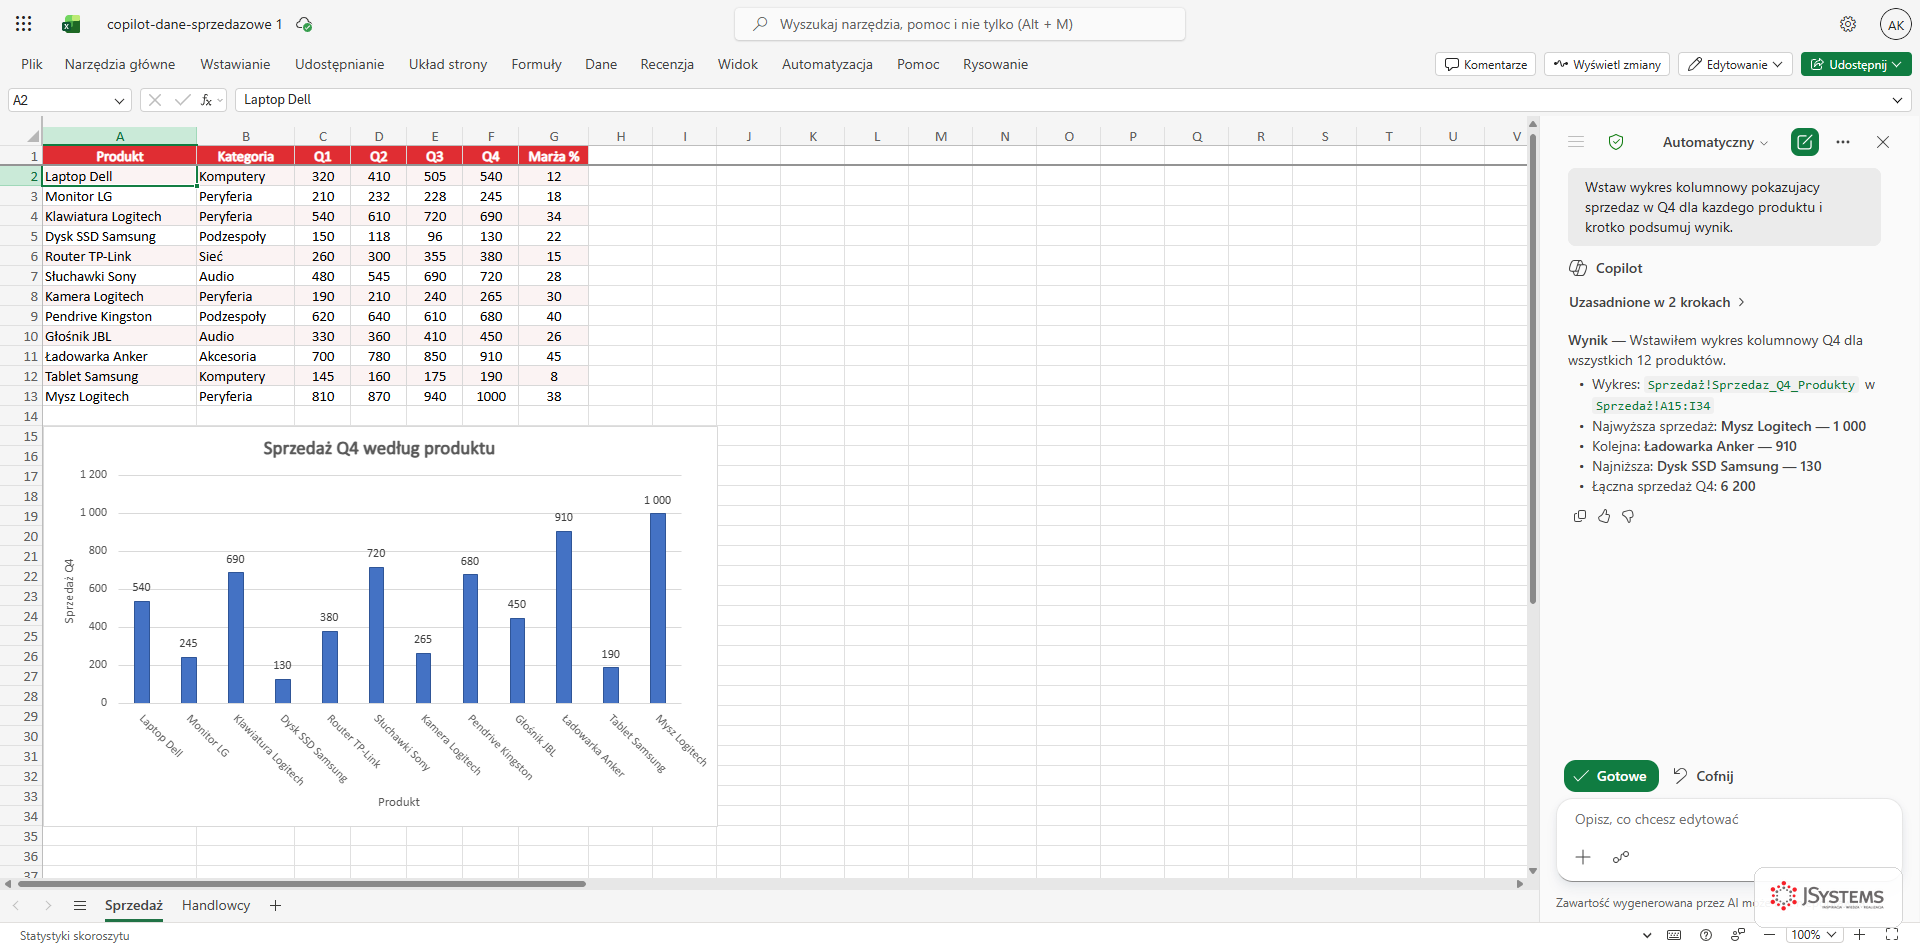Open the Komentarze pane

(1485, 64)
